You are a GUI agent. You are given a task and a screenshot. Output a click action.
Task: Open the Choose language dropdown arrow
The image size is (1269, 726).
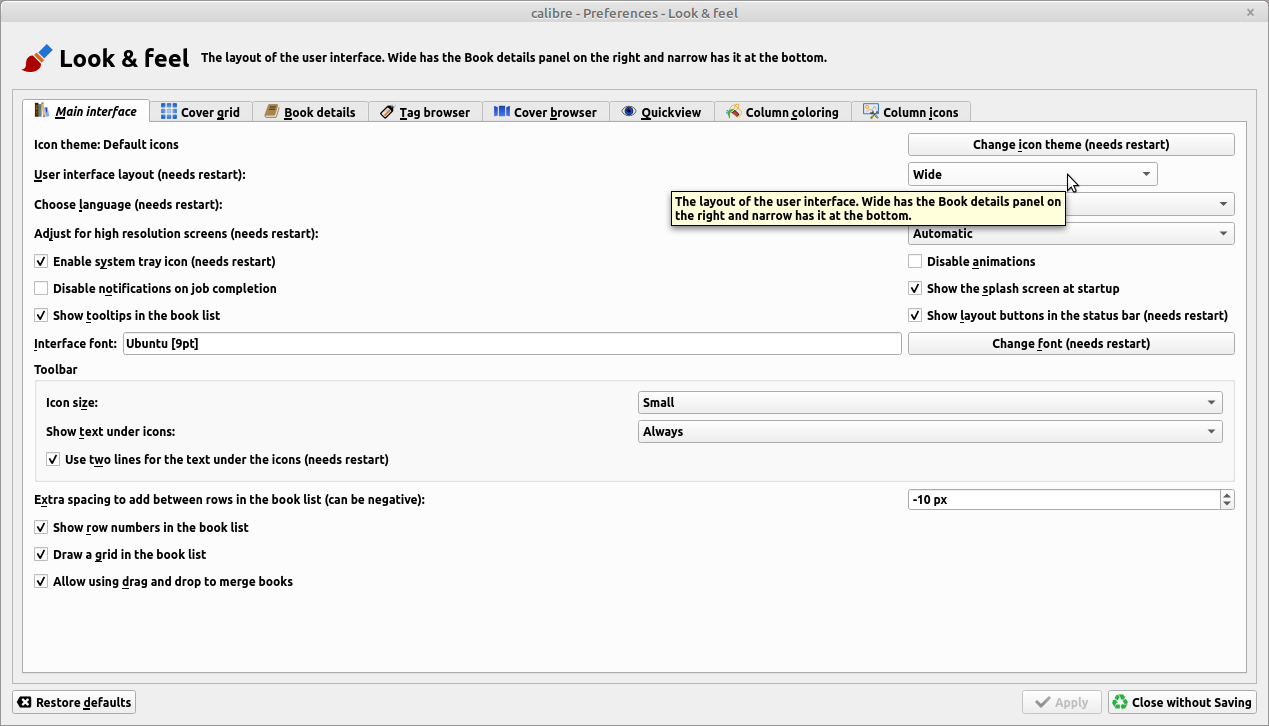pyautogui.click(x=1223, y=204)
